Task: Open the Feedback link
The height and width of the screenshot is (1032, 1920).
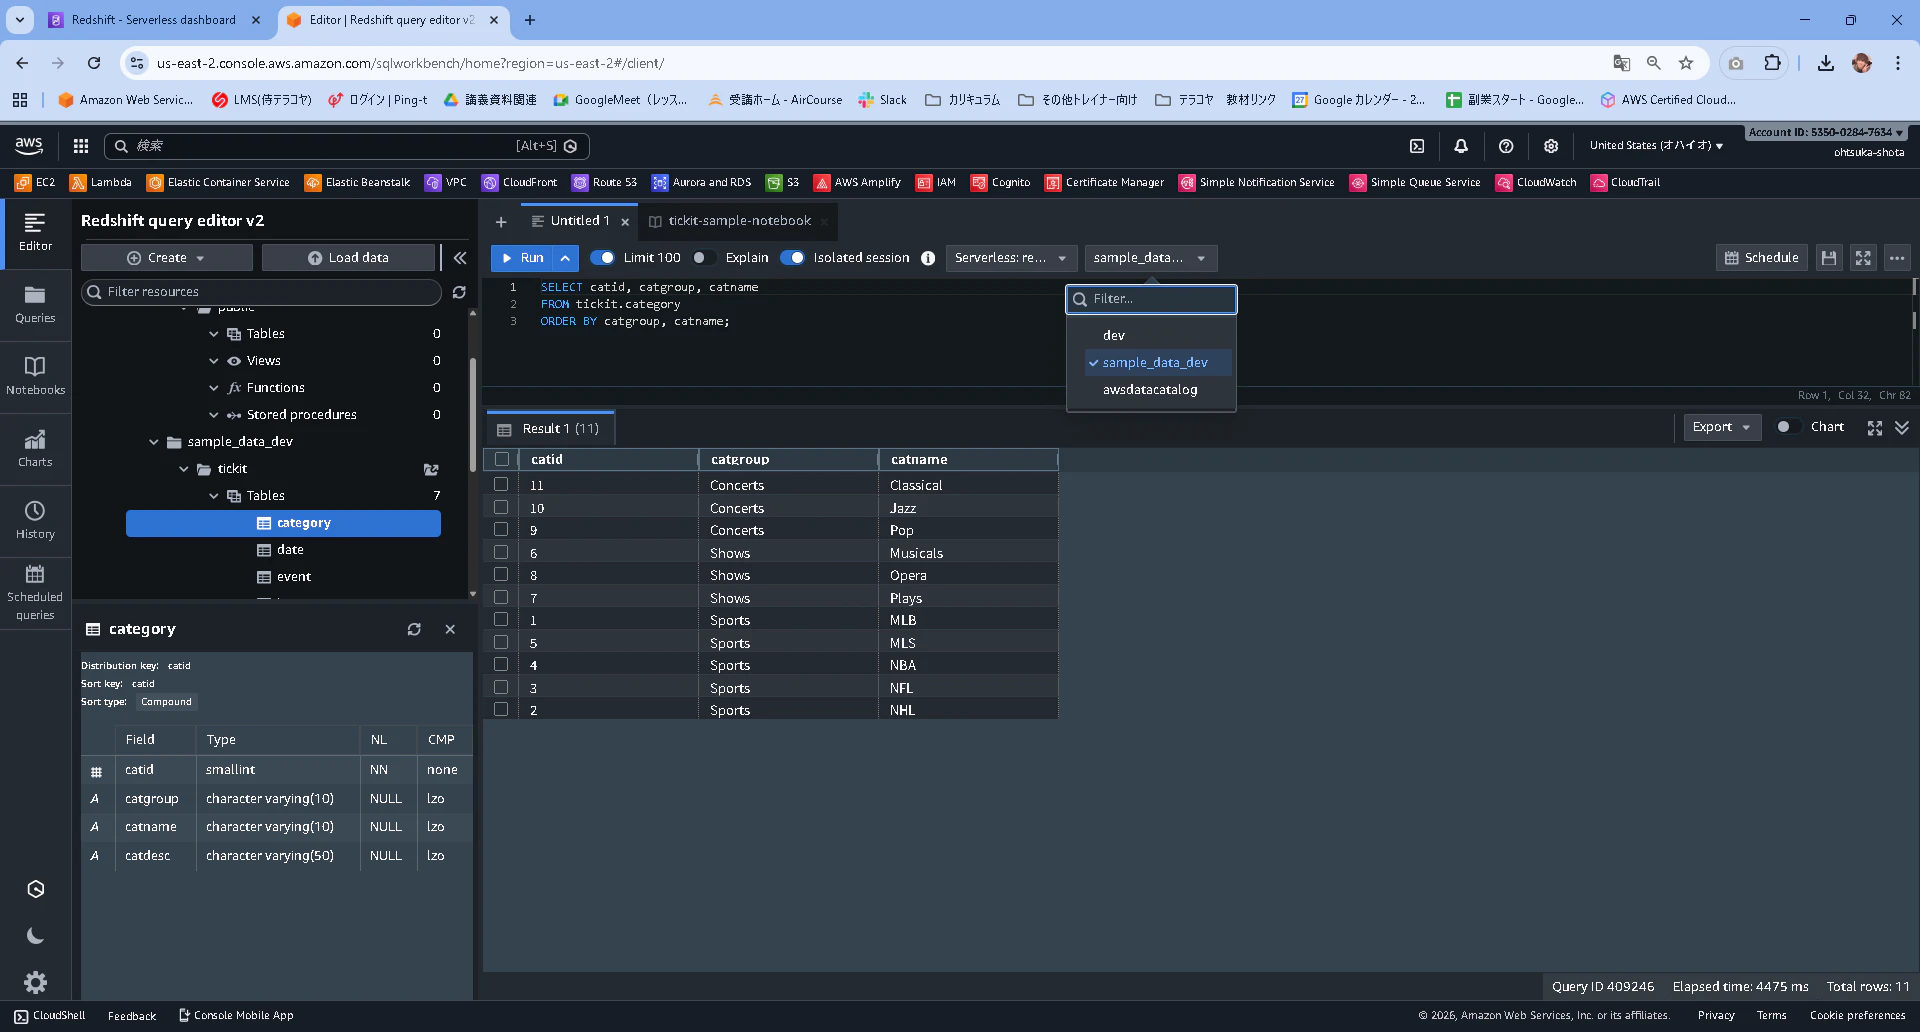Action: point(132,1016)
